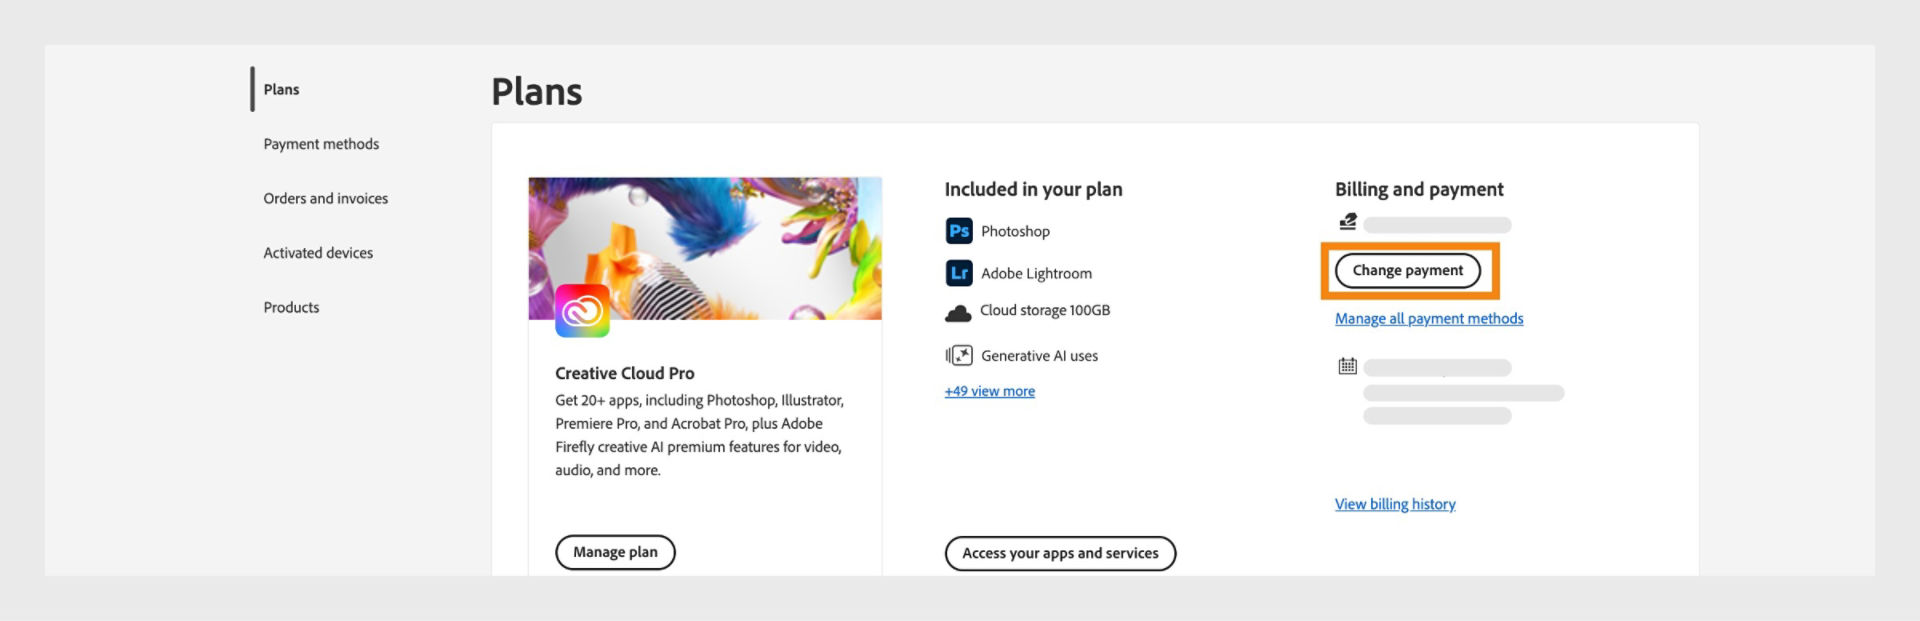
Task: Click the Adobe Lightroom text label
Action: point(1036,273)
